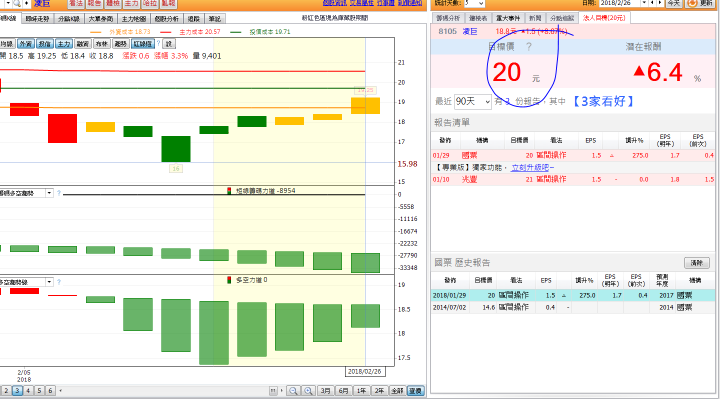Click the previous date left arrow
Image resolution: width=720 pixels, height=399 pixels.
[x=652, y=3]
